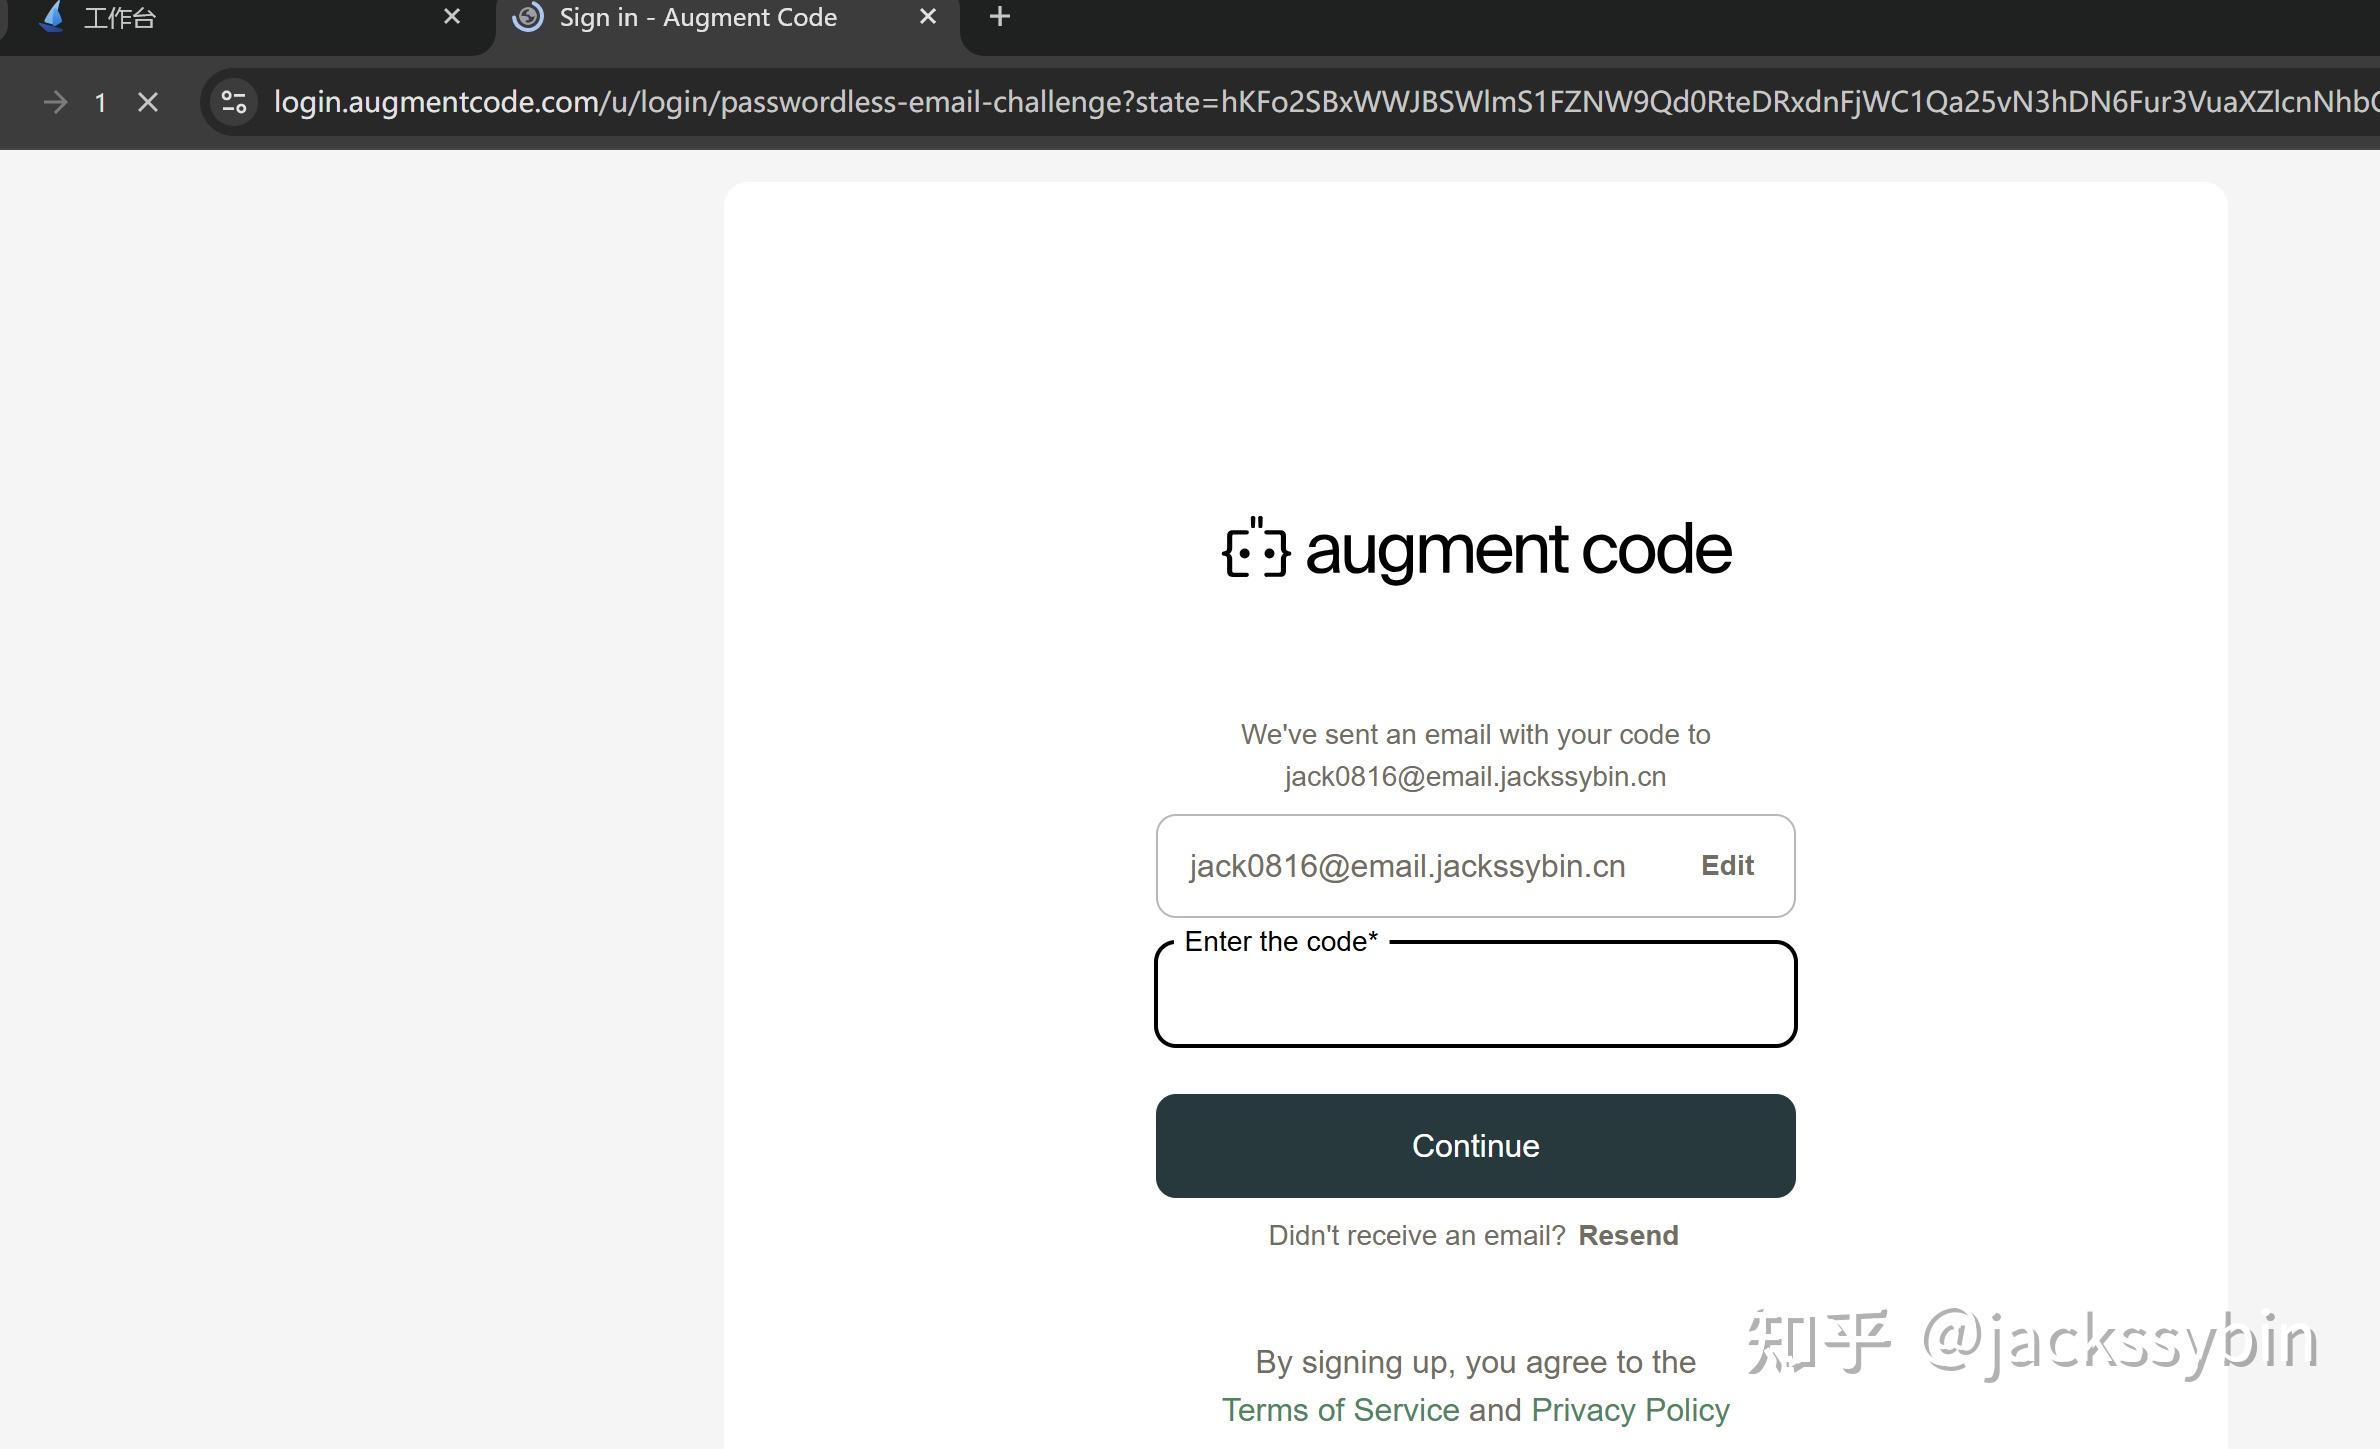Open the site information icon

234,102
